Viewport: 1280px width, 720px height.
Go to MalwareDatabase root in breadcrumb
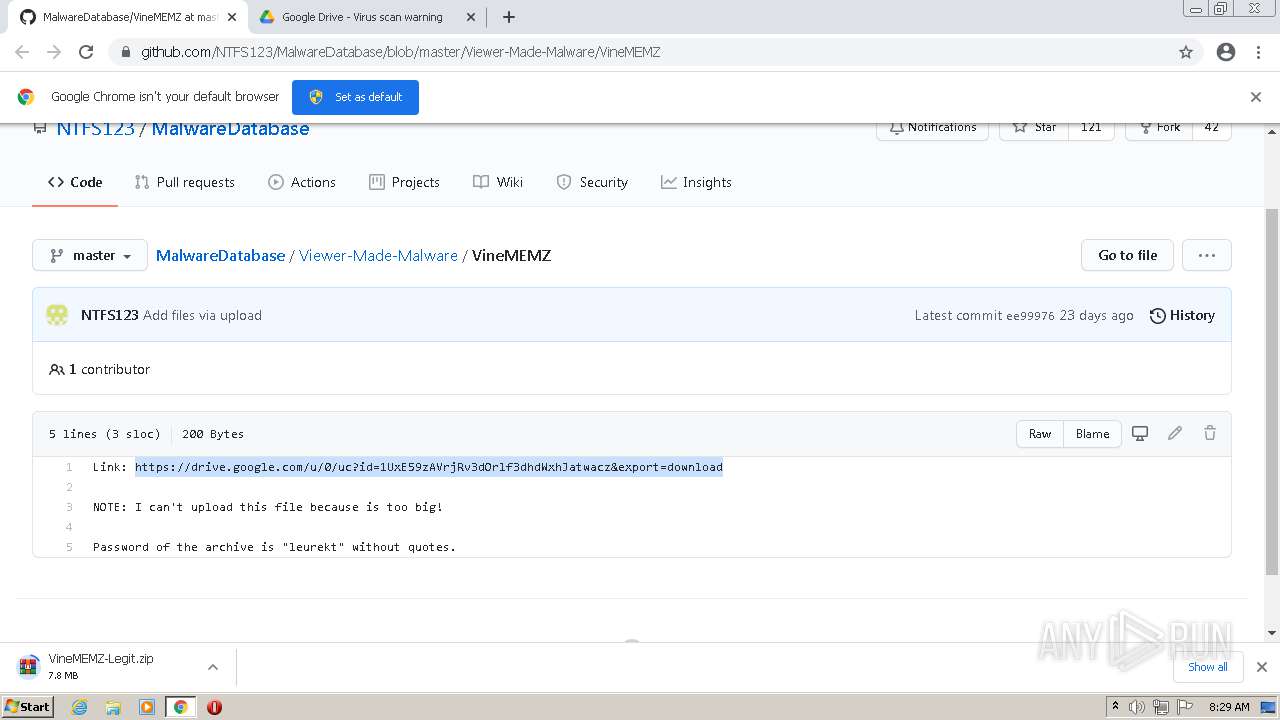click(x=220, y=255)
